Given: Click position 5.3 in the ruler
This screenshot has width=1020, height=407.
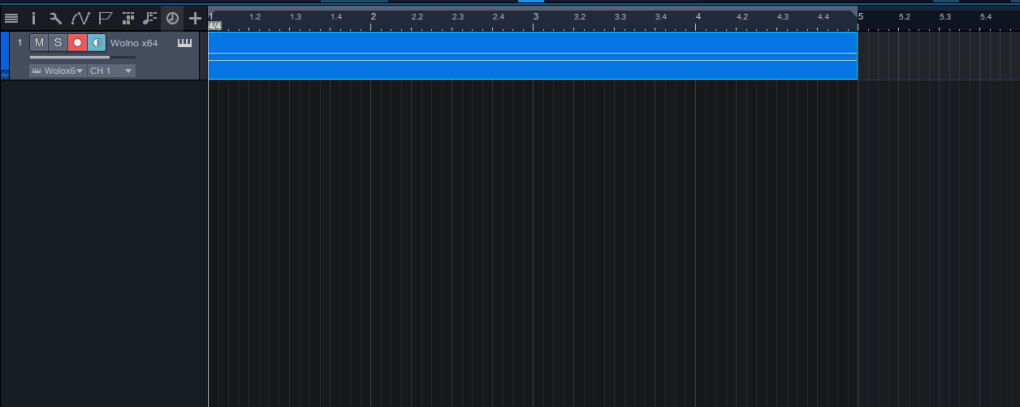Looking at the screenshot, I should pos(945,17).
